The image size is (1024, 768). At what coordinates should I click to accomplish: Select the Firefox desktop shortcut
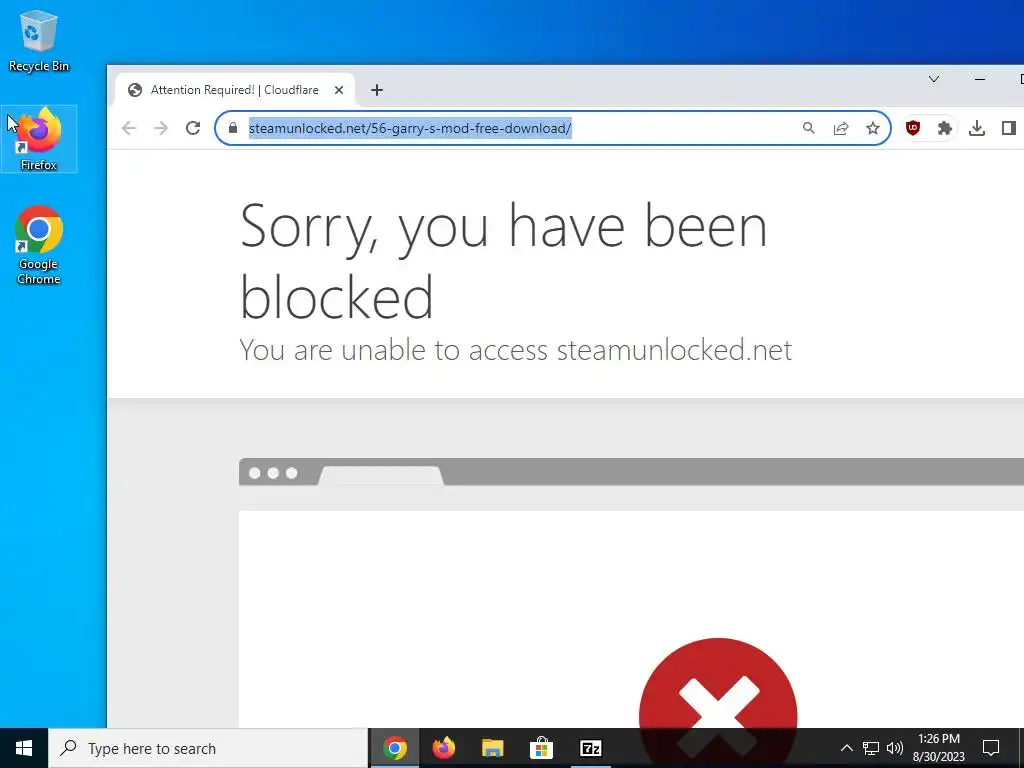(x=39, y=139)
